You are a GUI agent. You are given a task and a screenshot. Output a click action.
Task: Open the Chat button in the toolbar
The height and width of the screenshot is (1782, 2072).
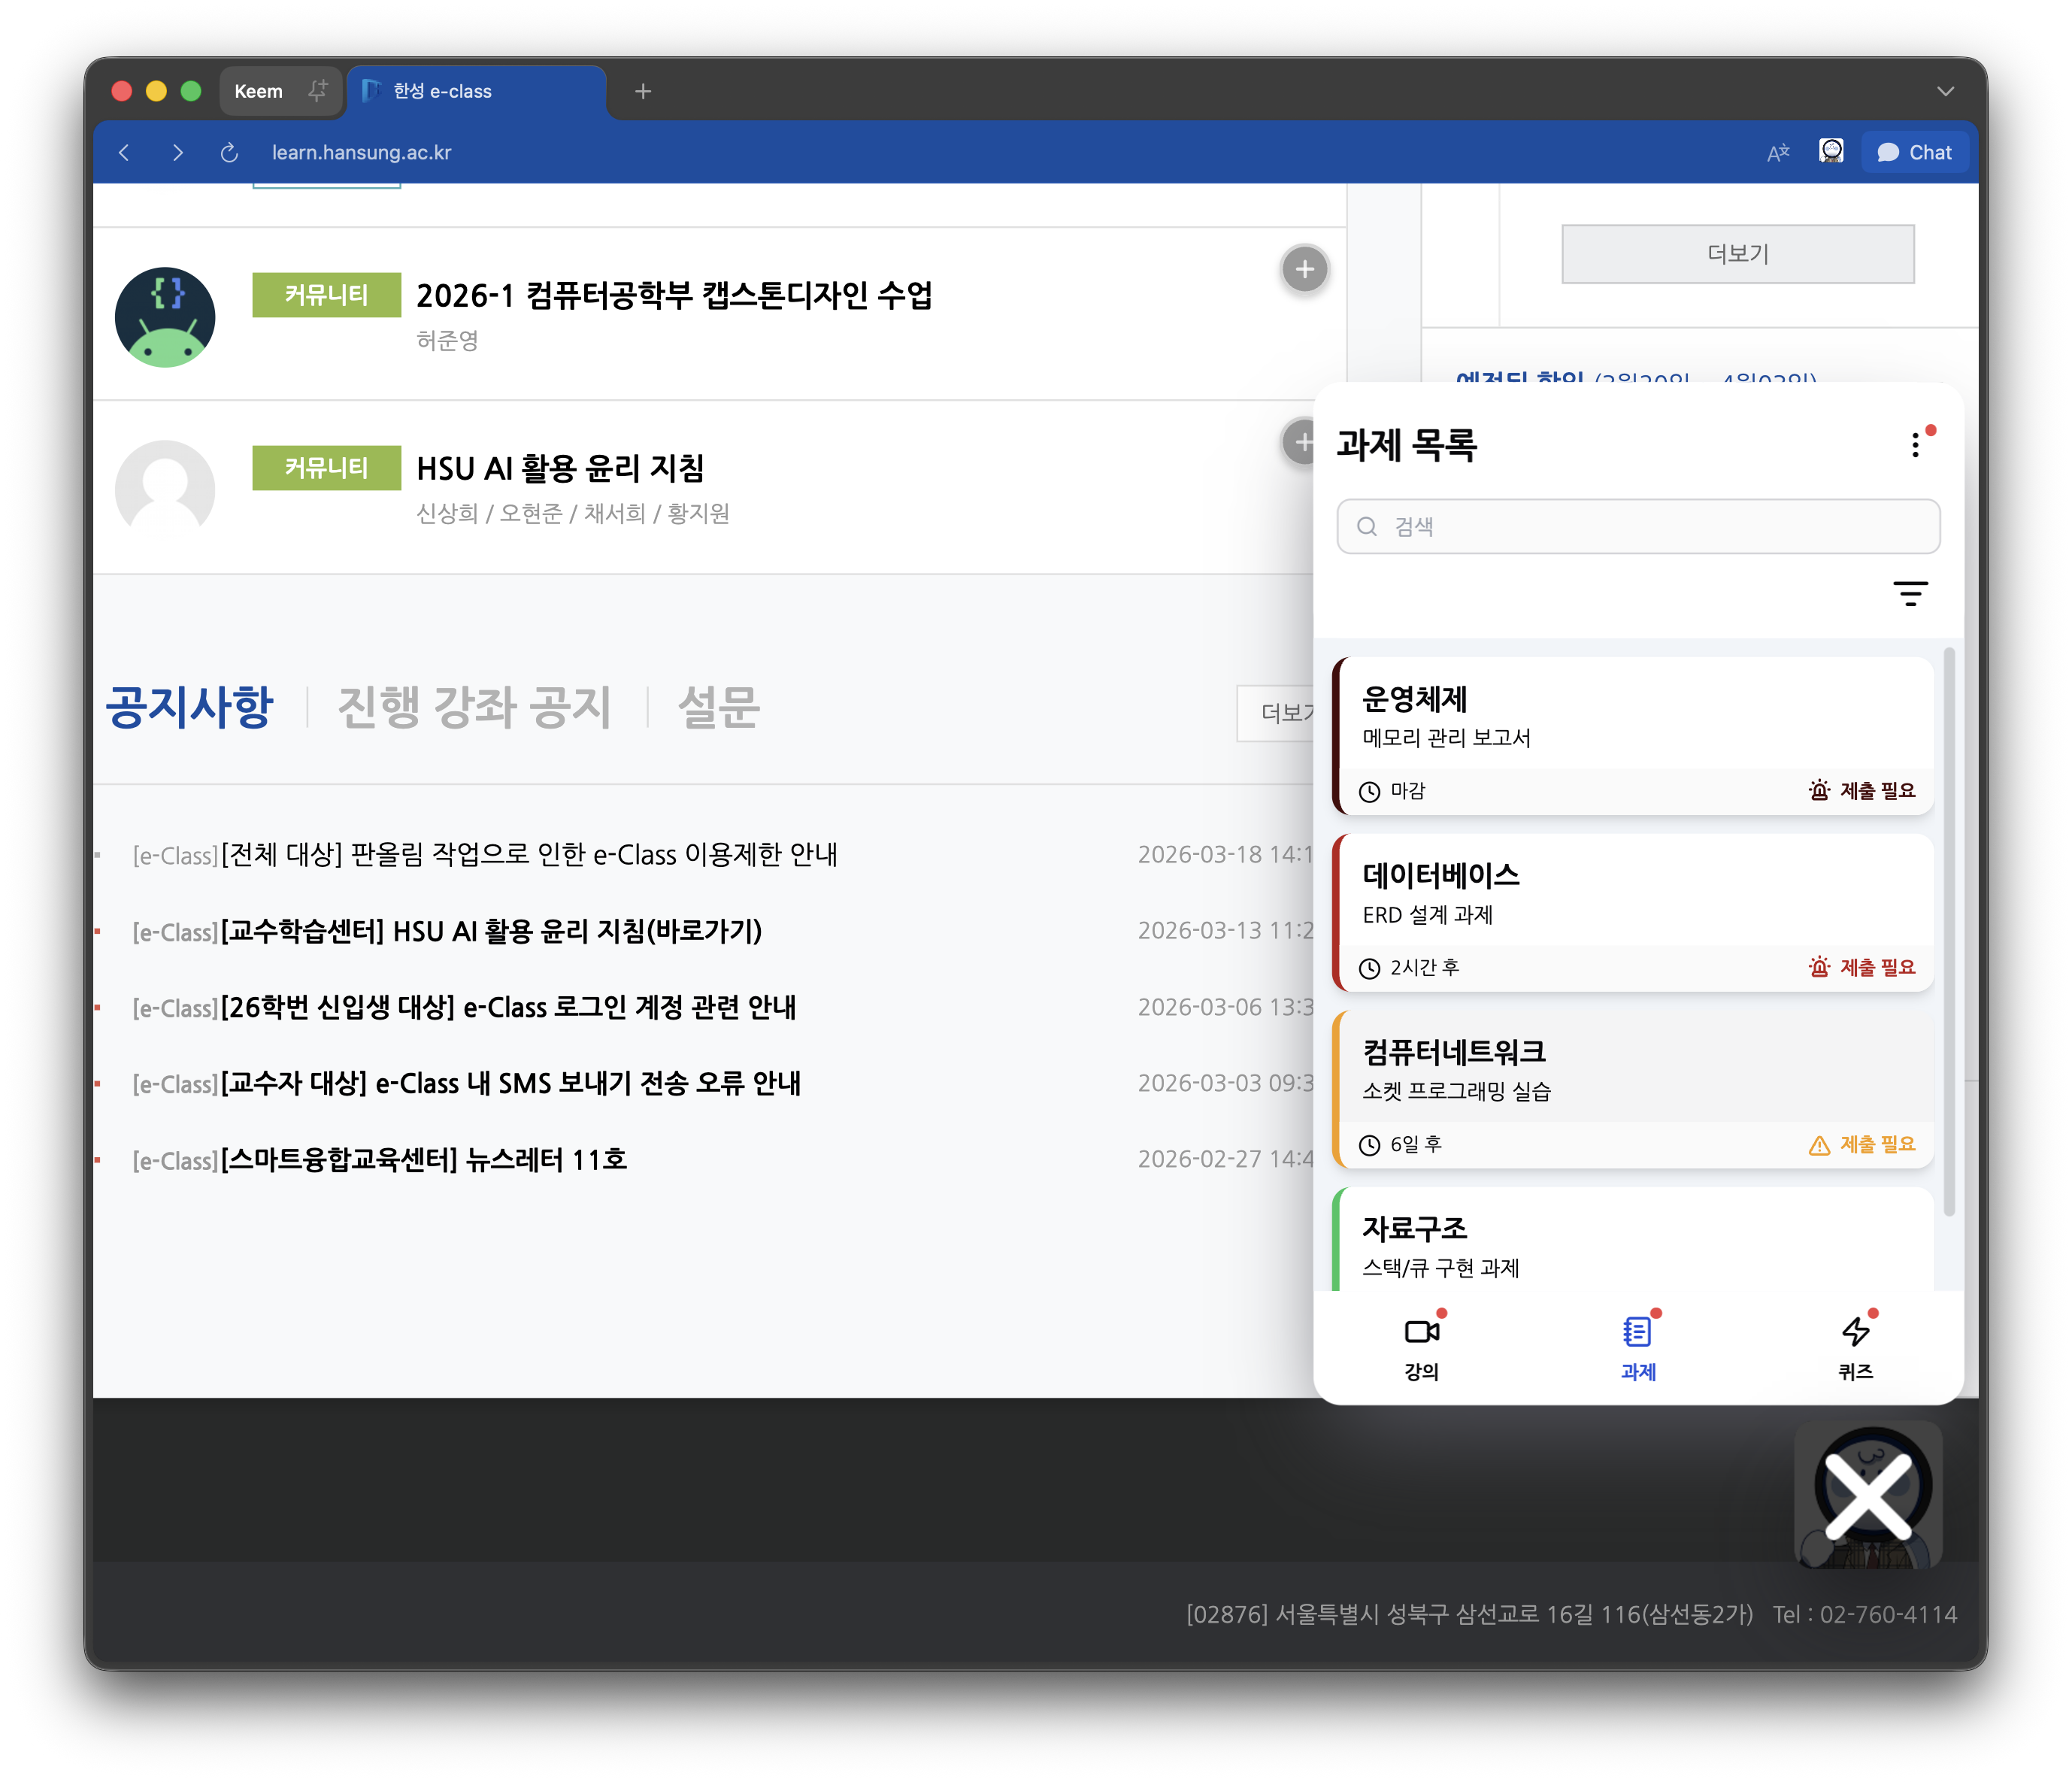[x=1915, y=151]
